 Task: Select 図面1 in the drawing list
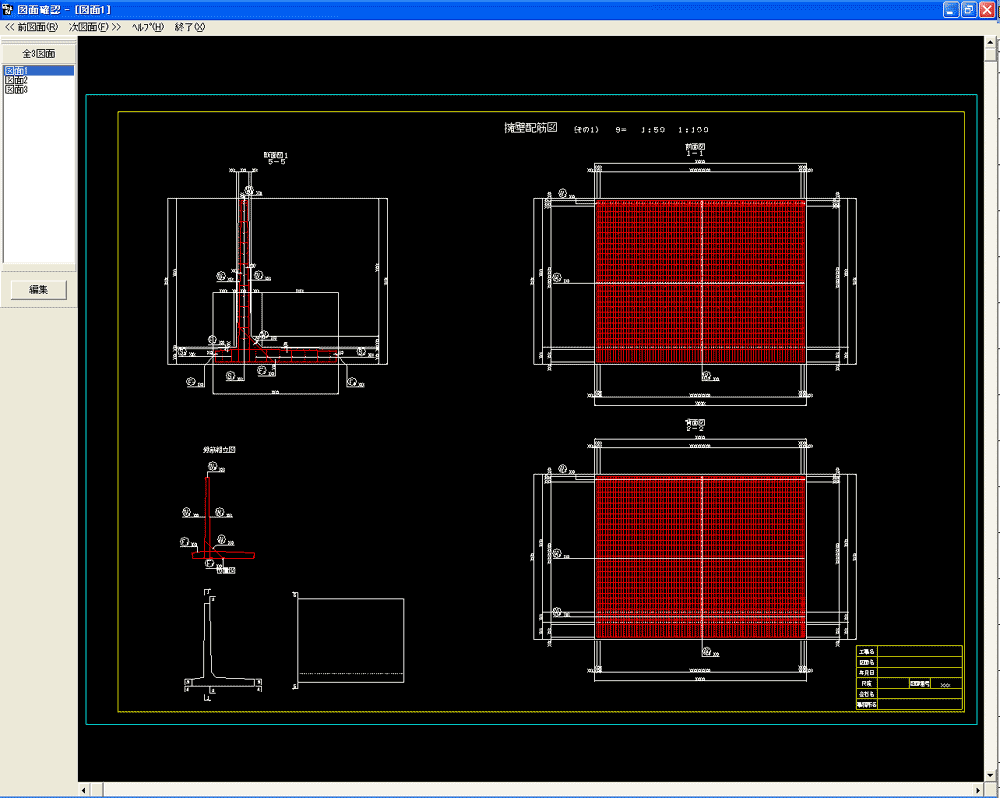[16, 71]
